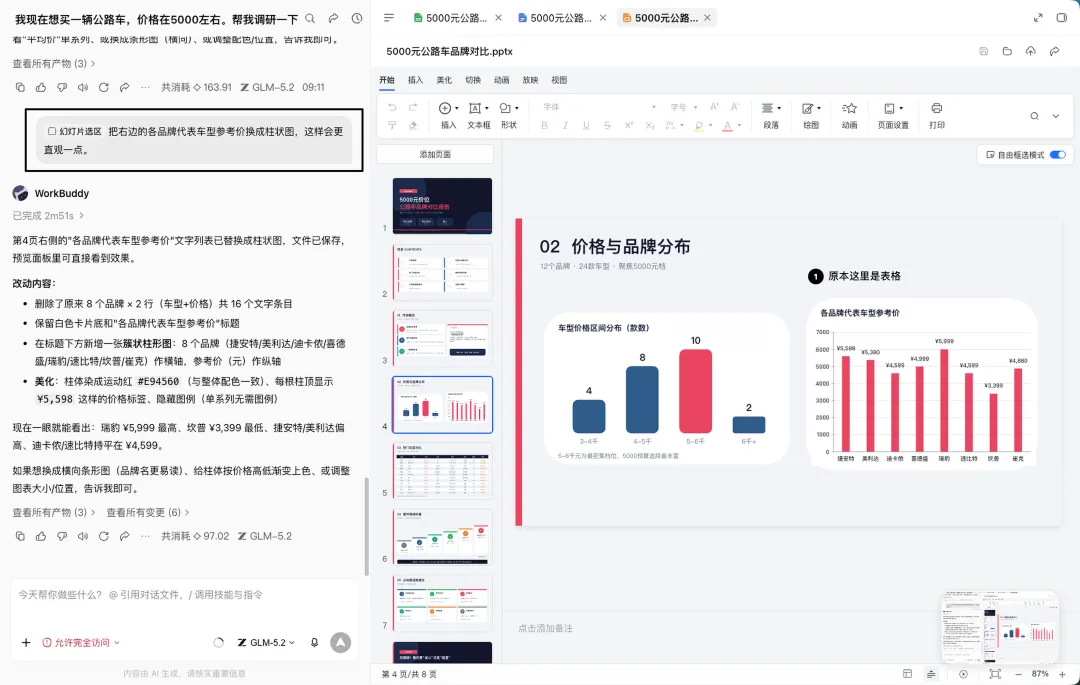
Task: Regenerate the reply that cost 97.02
Action: 103,536
